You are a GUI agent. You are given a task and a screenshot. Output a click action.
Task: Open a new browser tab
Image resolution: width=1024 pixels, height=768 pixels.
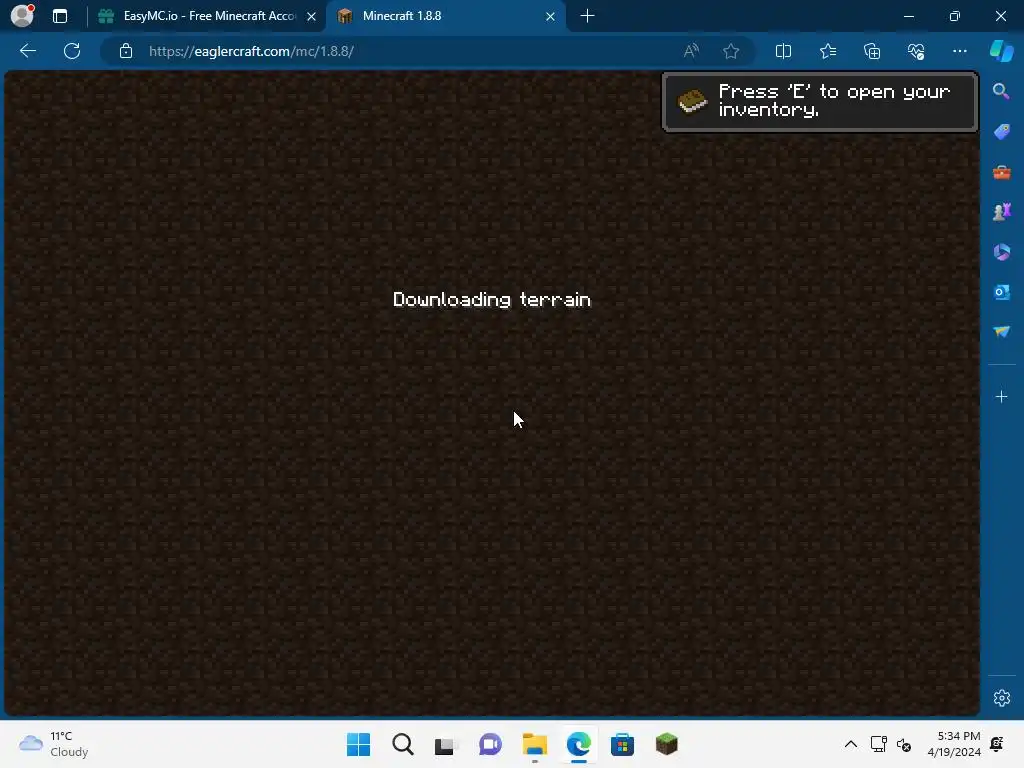click(x=587, y=16)
